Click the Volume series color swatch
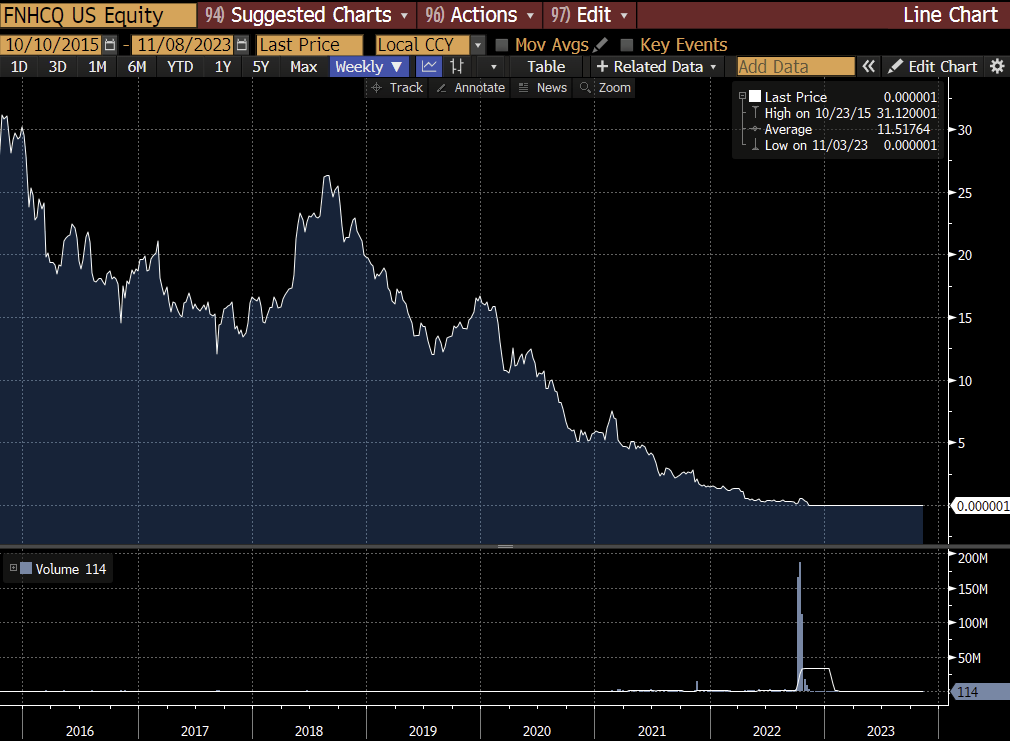Screen dimensions: 1010x741 (x=26, y=568)
